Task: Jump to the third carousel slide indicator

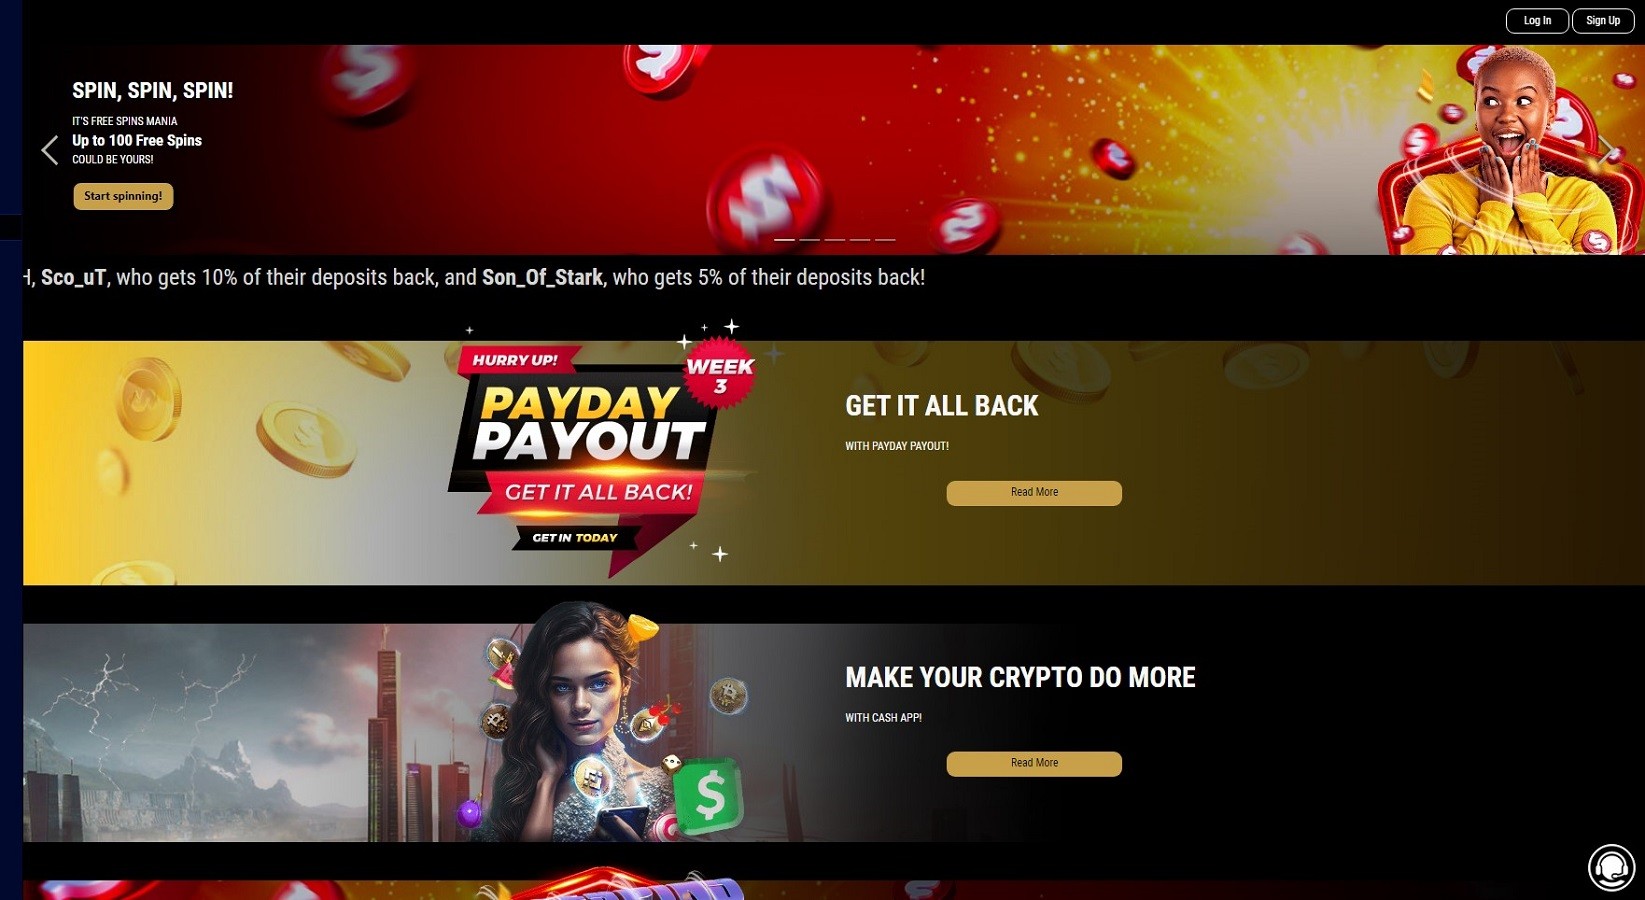Action: click(x=834, y=240)
